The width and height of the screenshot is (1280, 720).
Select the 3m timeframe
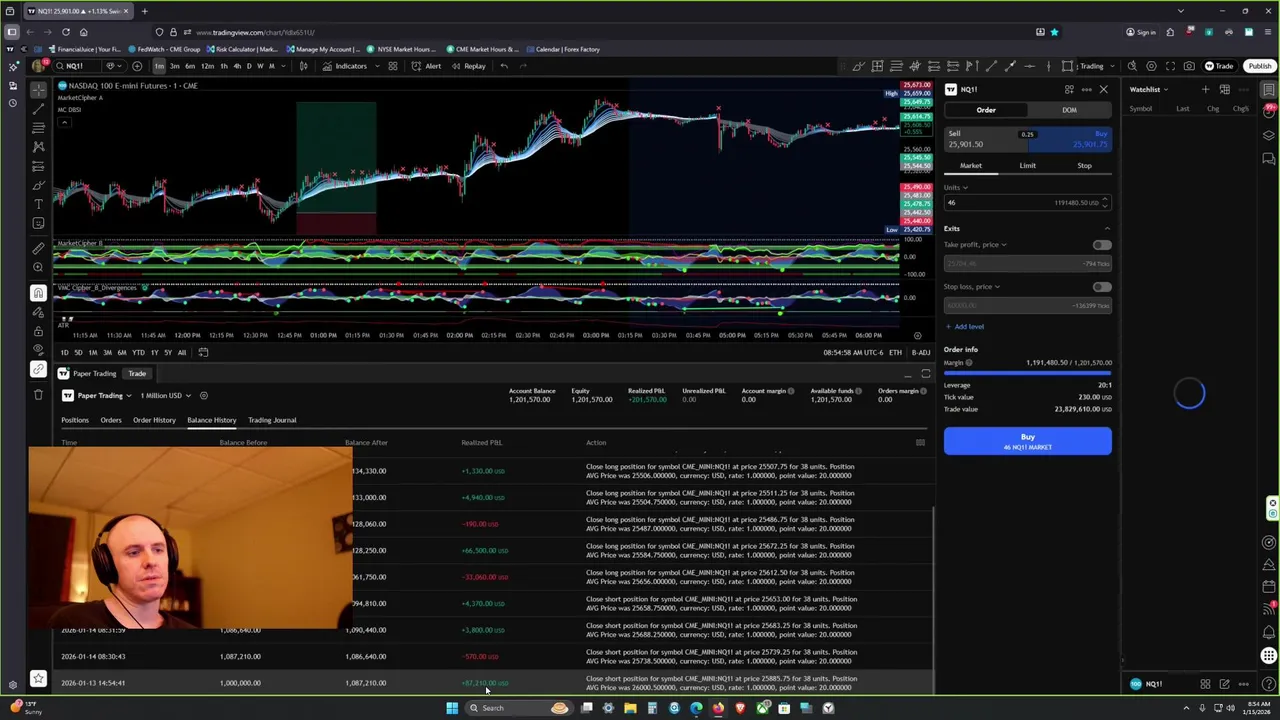pyautogui.click(x=174, y=66)
